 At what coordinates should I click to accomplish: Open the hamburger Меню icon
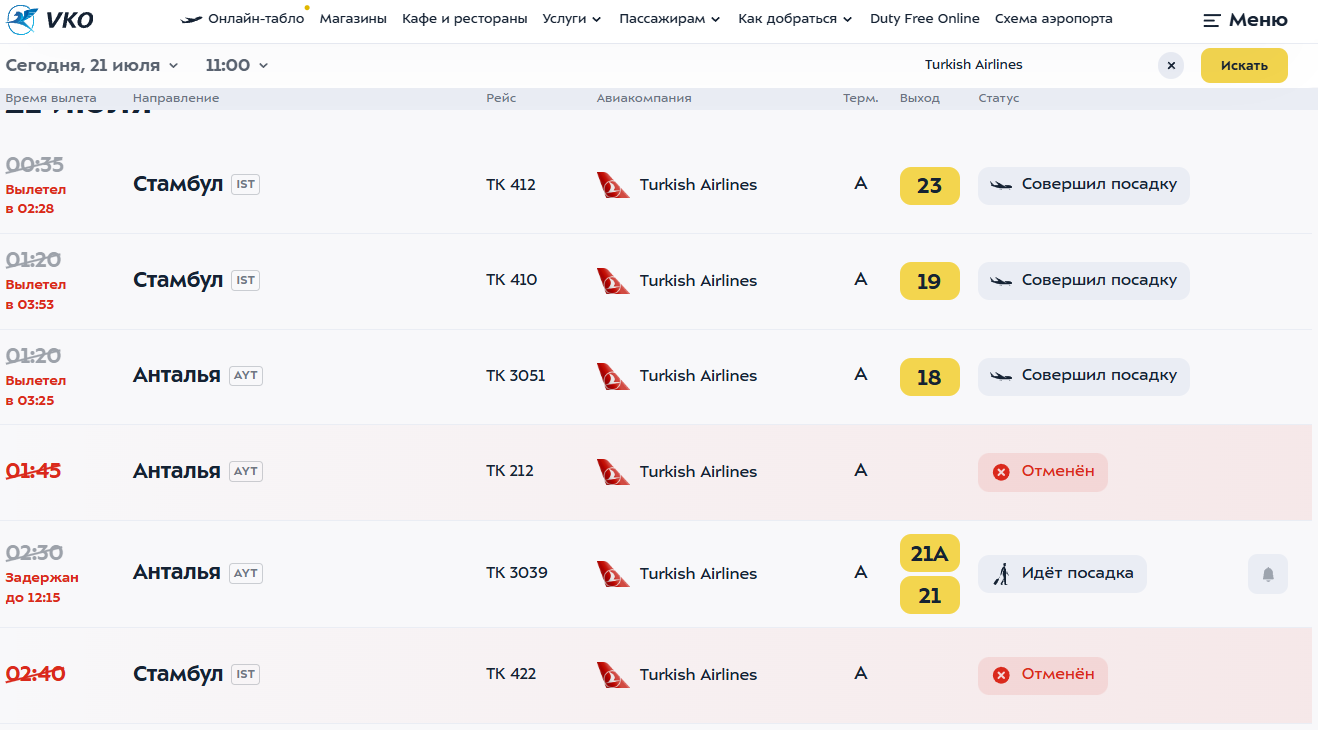[1212, 20]
